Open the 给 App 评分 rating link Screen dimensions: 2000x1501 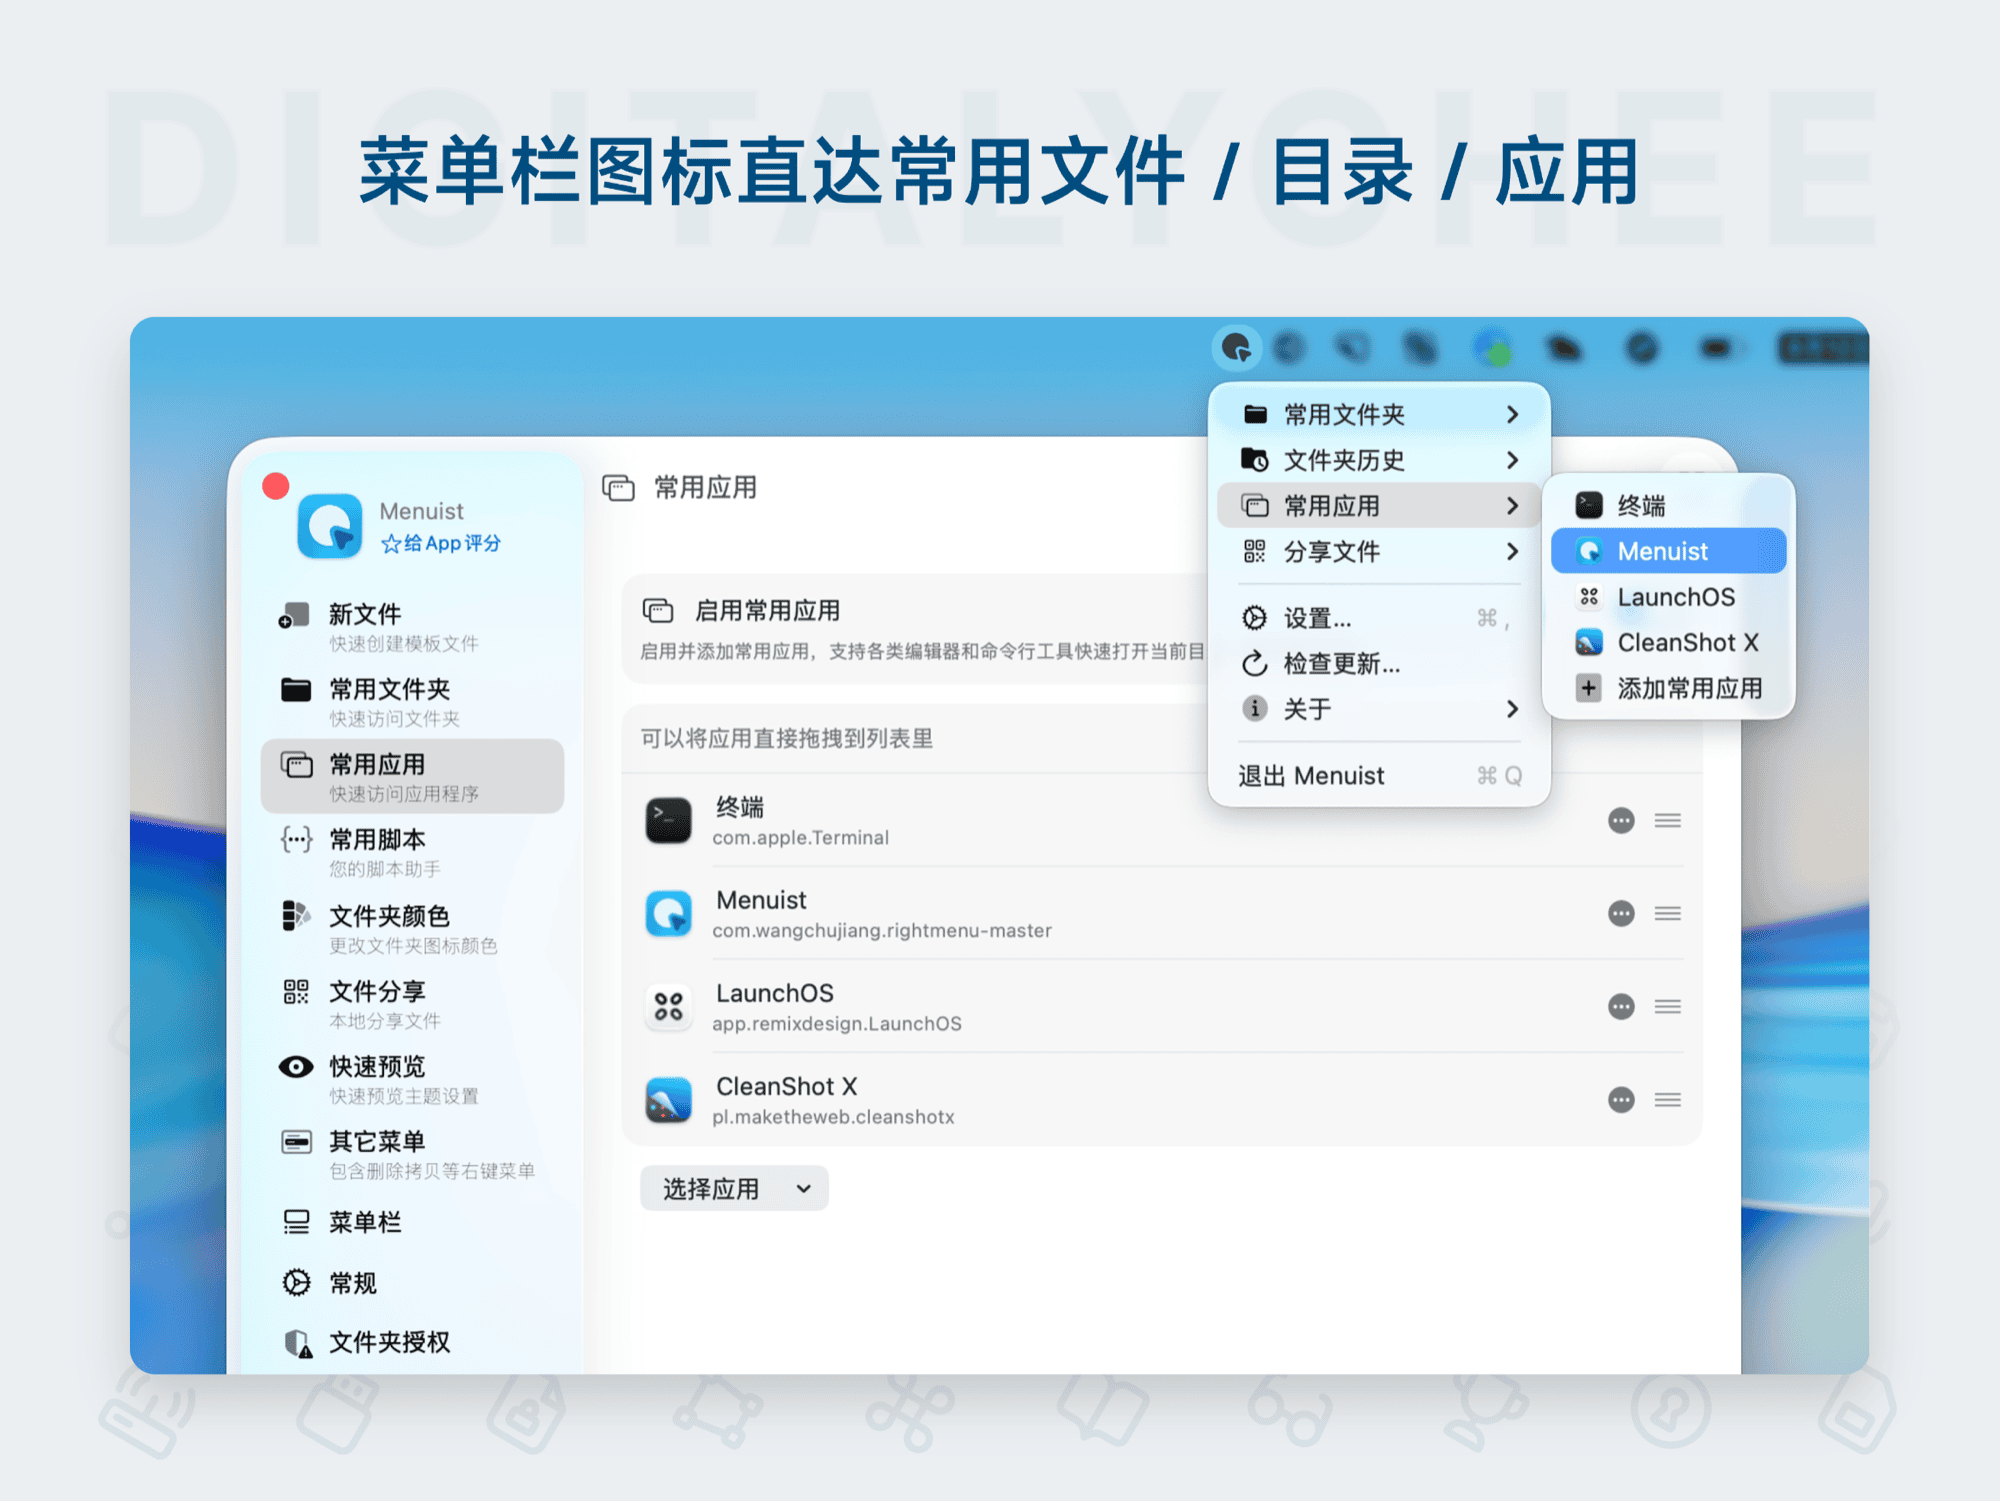[441, 543]
